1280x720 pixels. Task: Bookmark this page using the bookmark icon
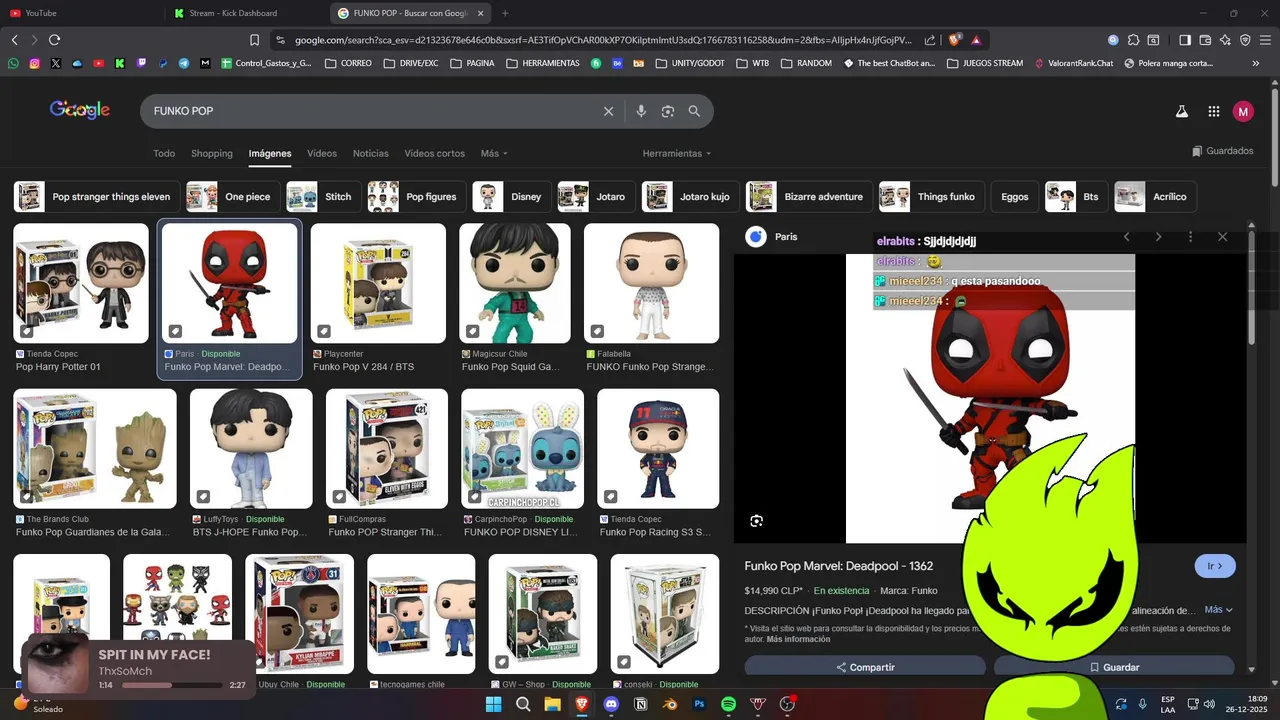[x=254, y=40]
